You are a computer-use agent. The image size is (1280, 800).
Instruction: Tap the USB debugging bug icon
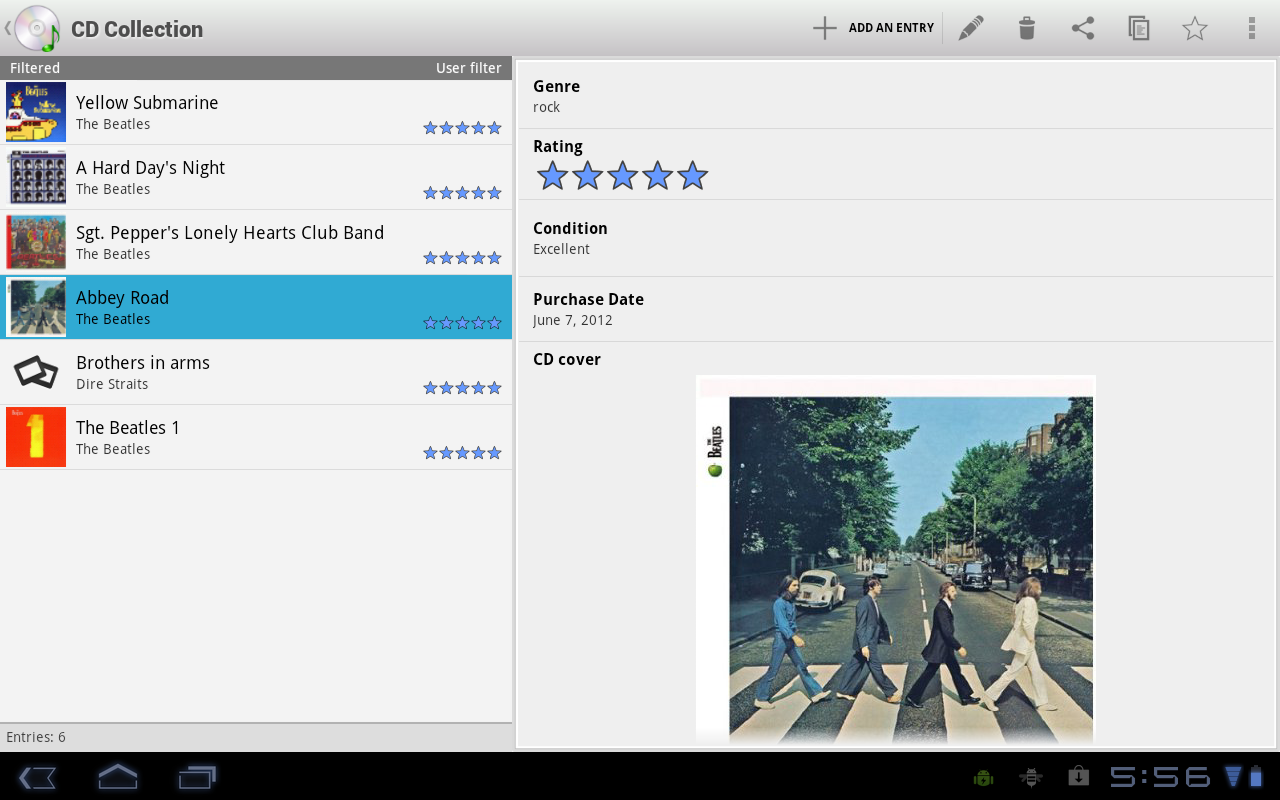[1030, 777]
